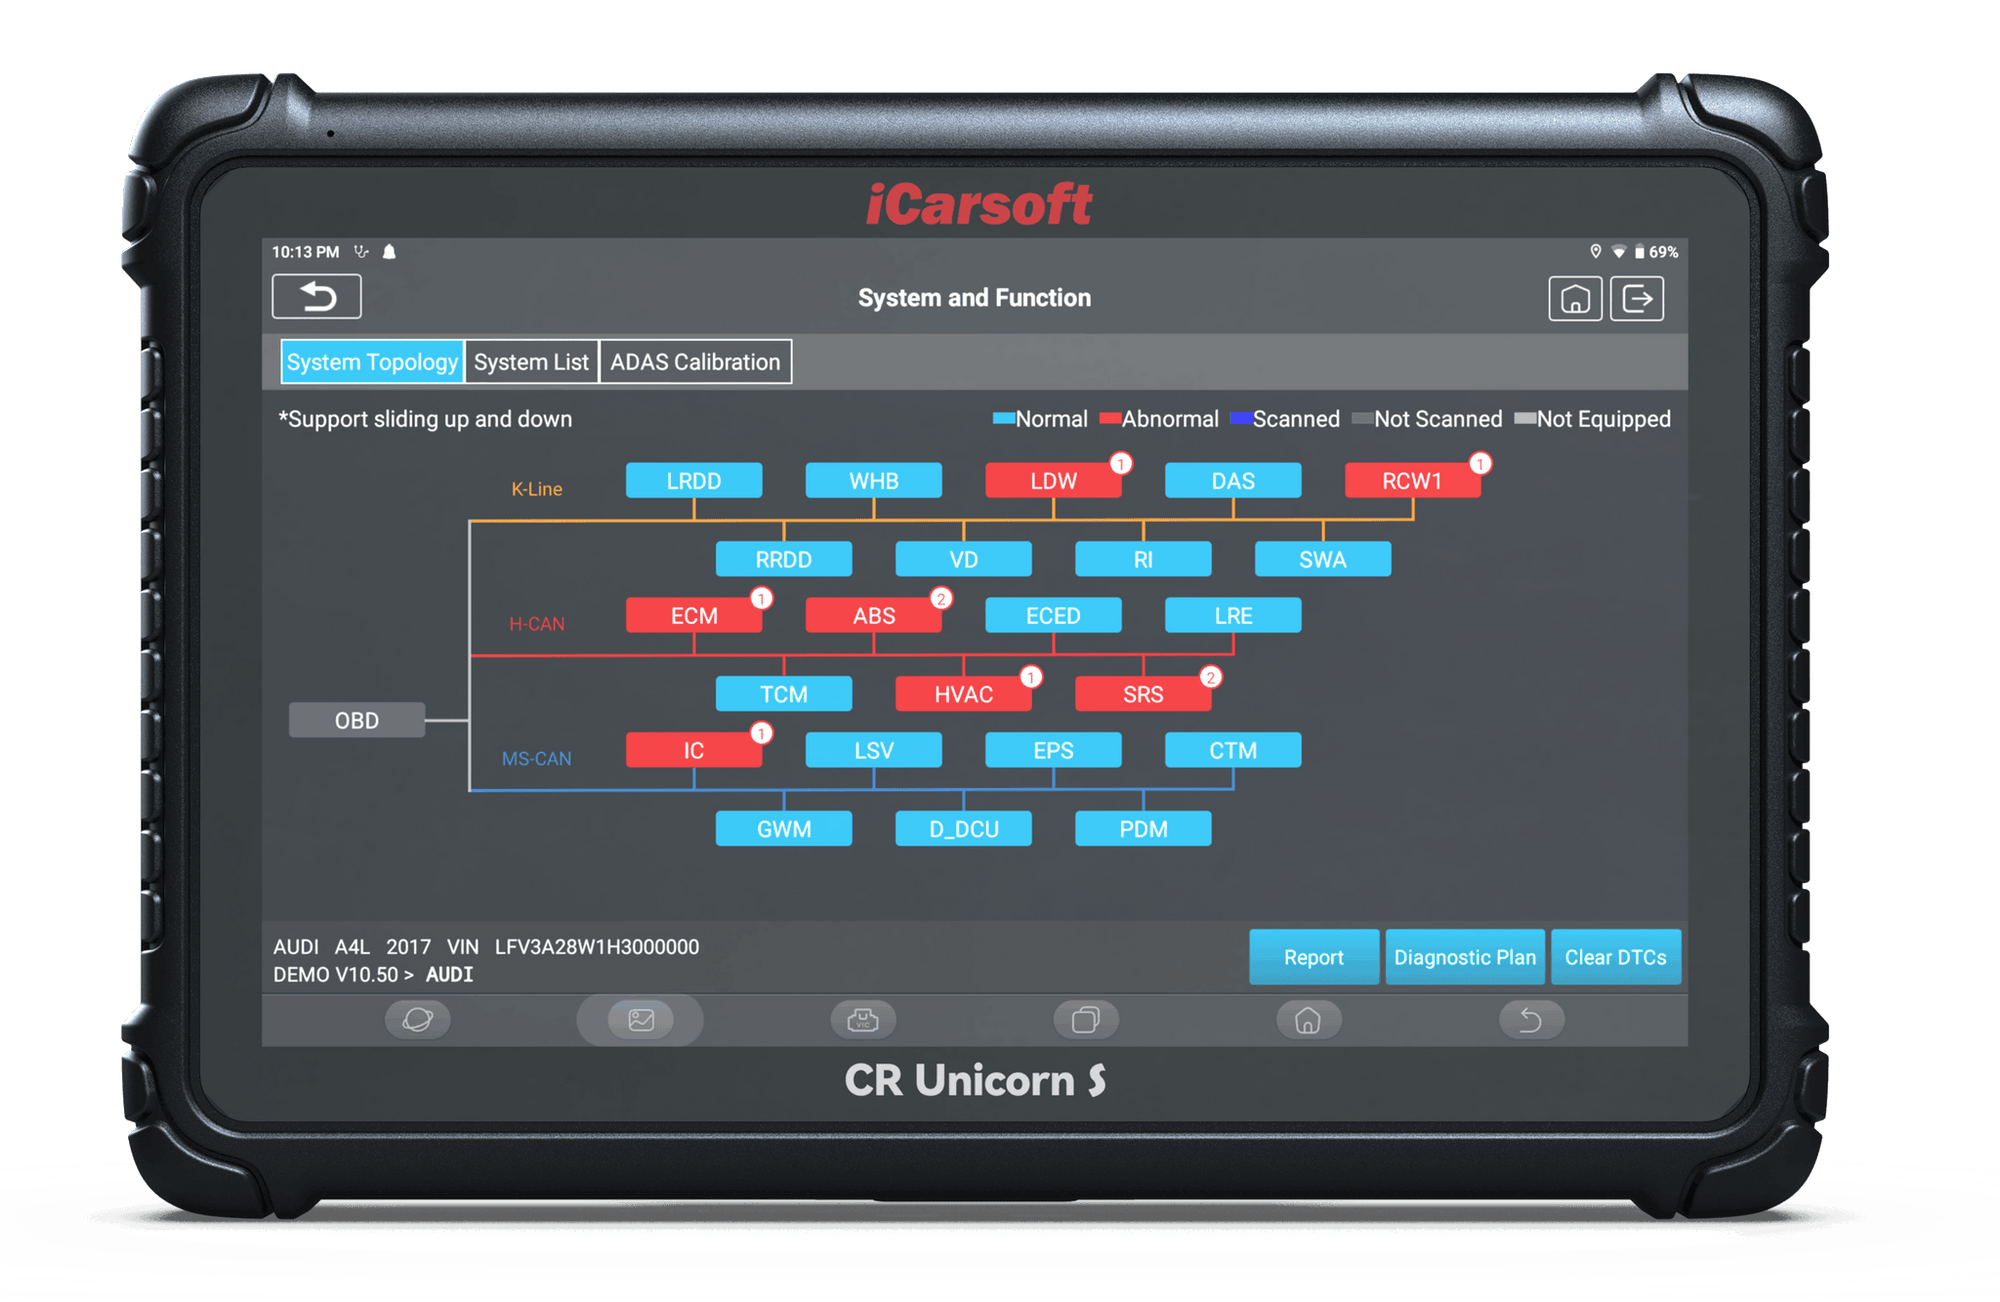Switch to the System List tab
Screen dimensions: 2000x1302
(531, 362)
